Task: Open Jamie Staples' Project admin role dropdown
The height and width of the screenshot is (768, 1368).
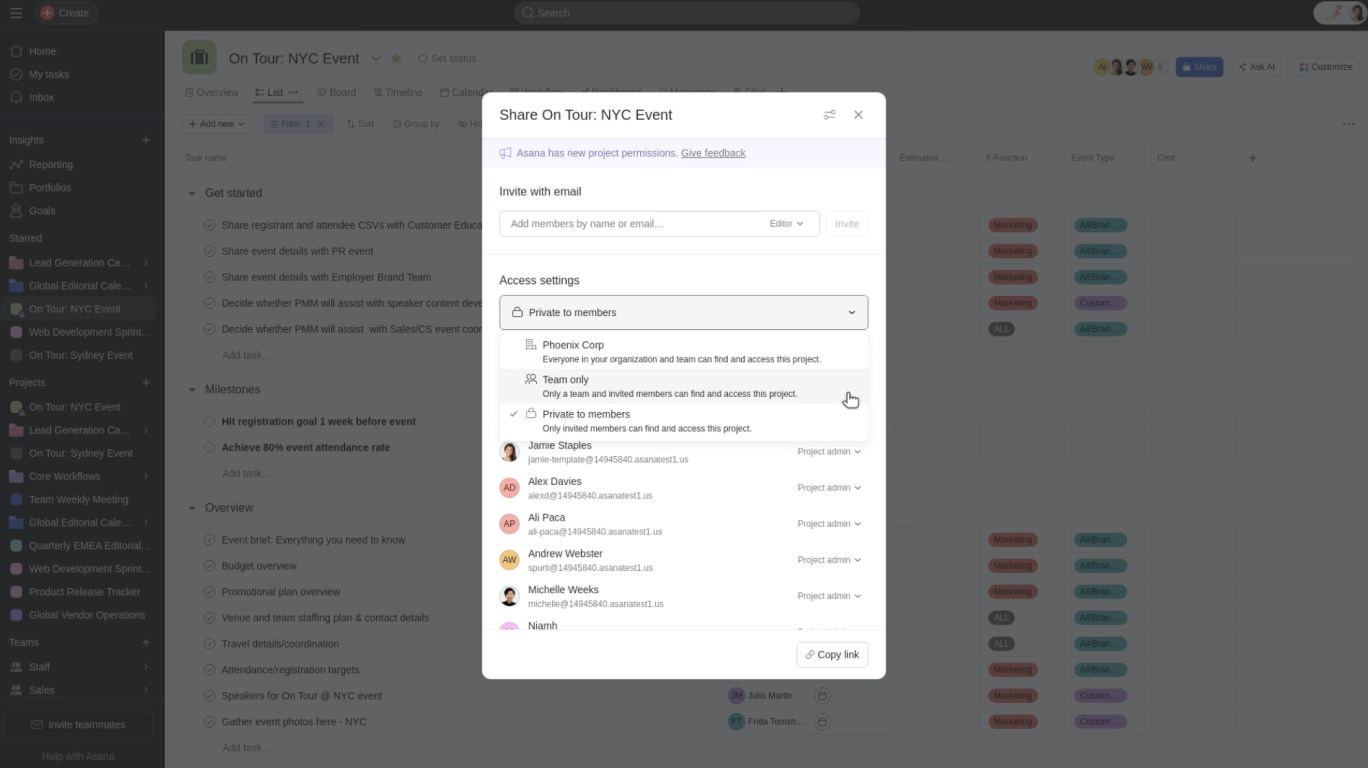Action: (829, 452)
